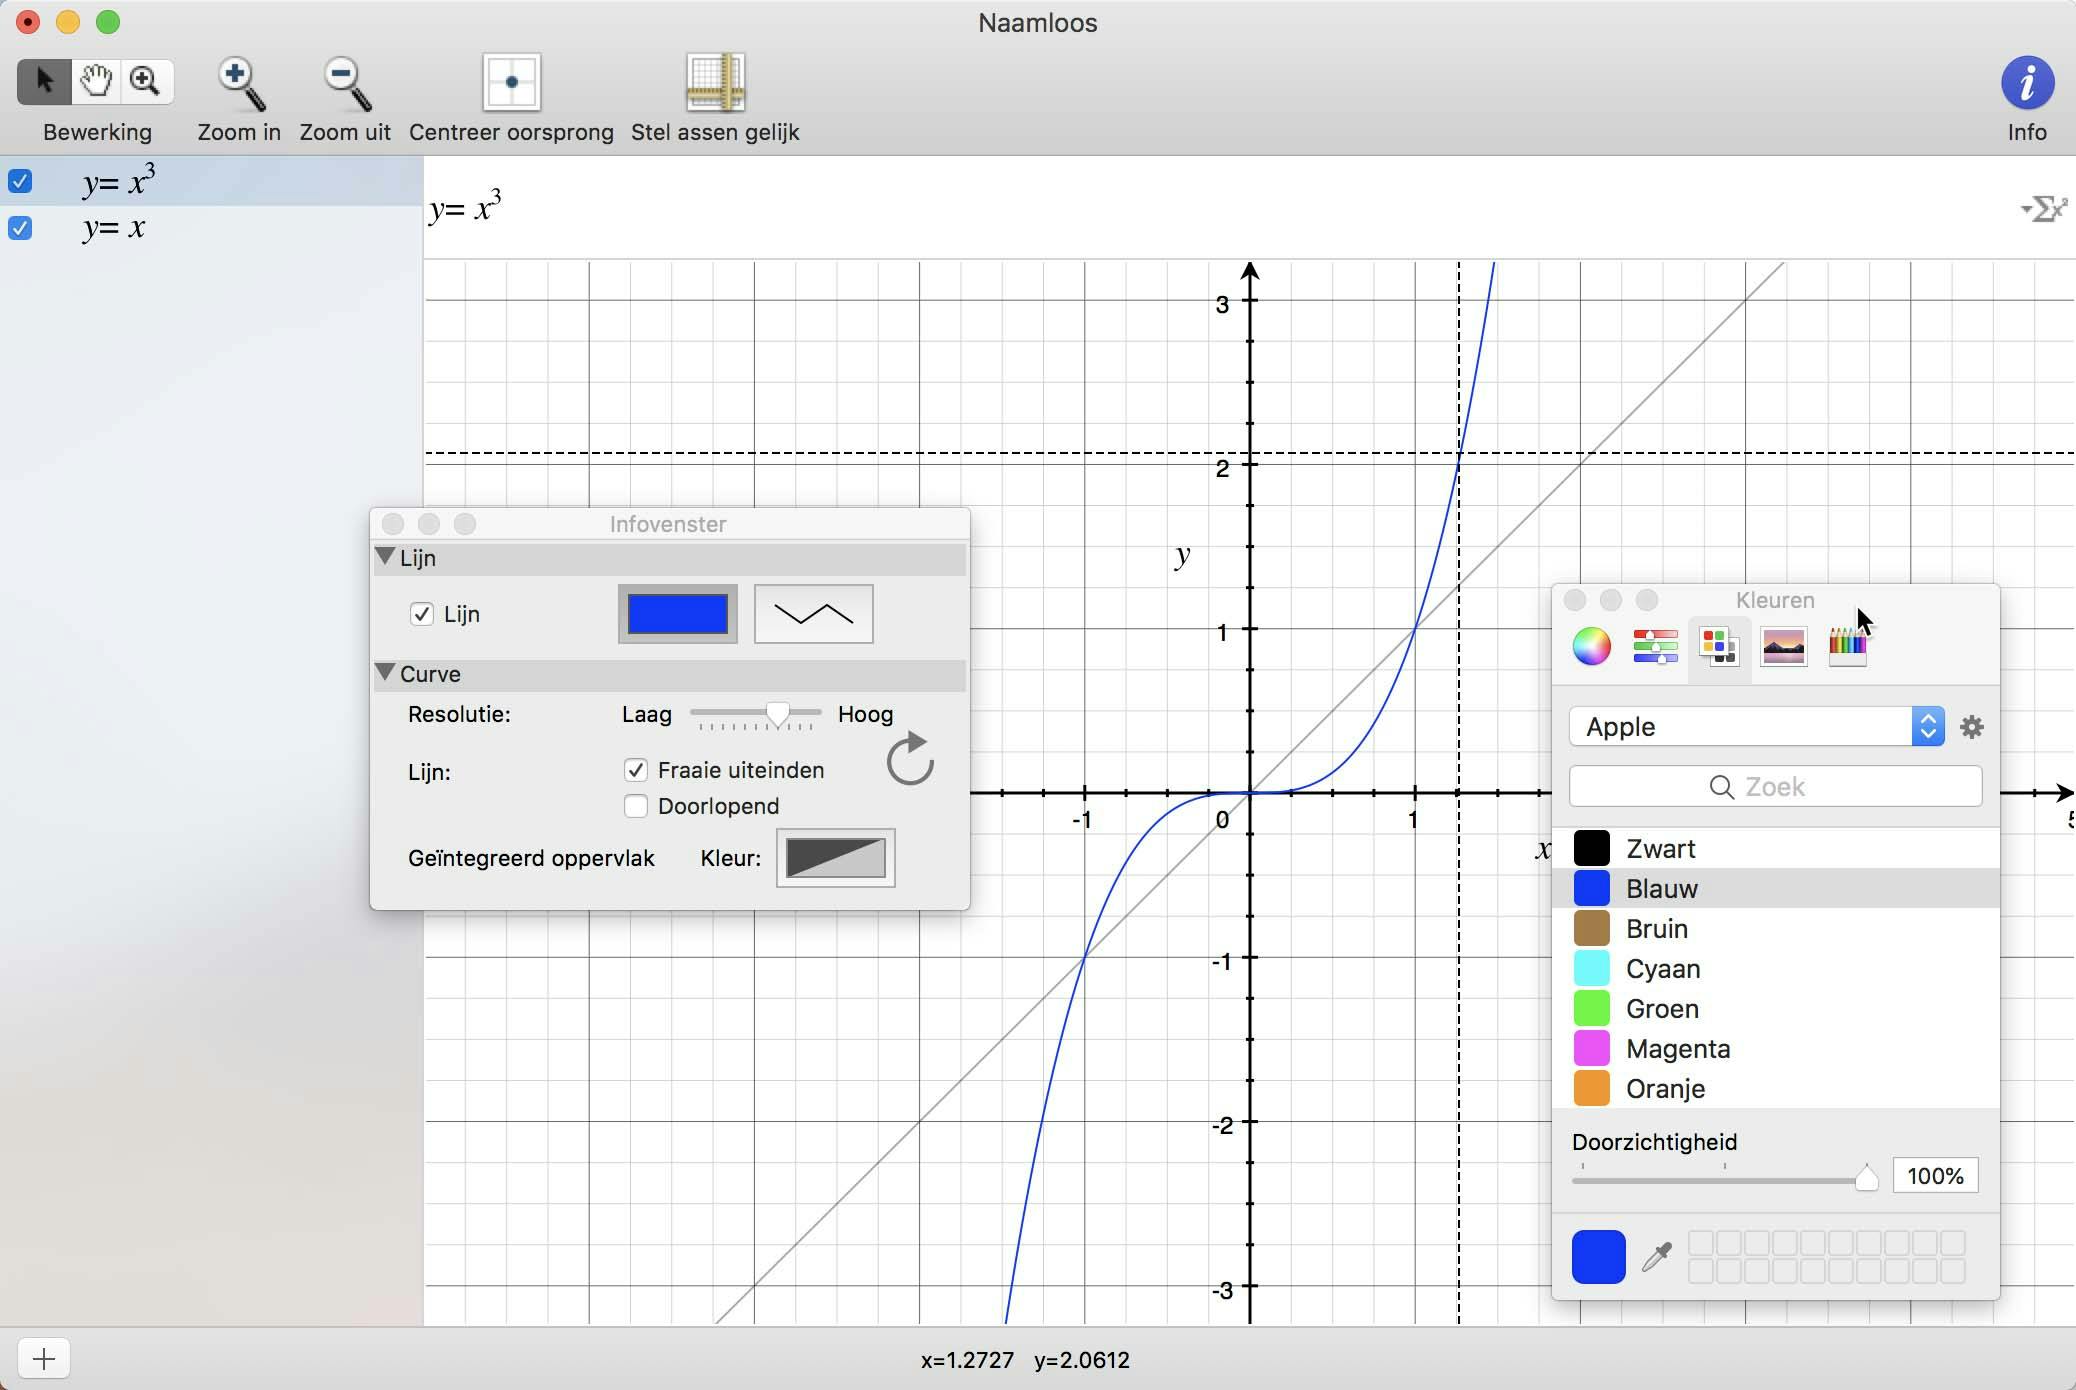Click the Zoom uit magnifier icon
The width and height of the screenshot is (2076, 1390).
point(345,84)
